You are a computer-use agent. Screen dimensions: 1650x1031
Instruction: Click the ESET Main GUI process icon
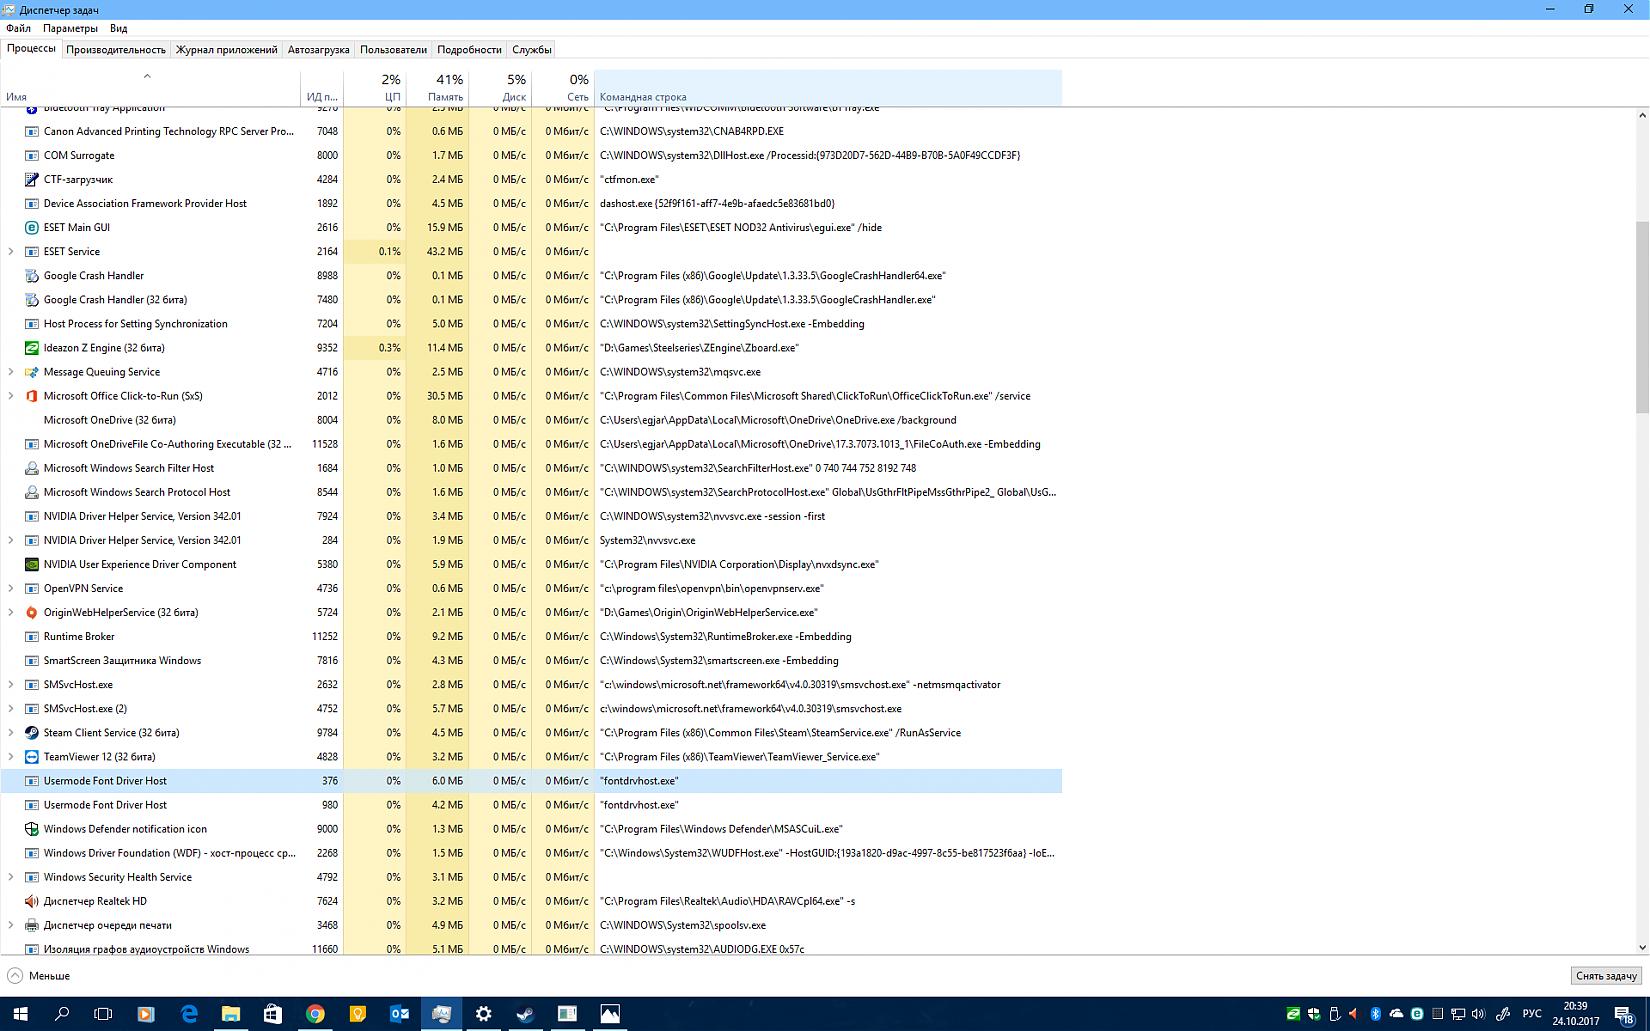pos(31,228)
